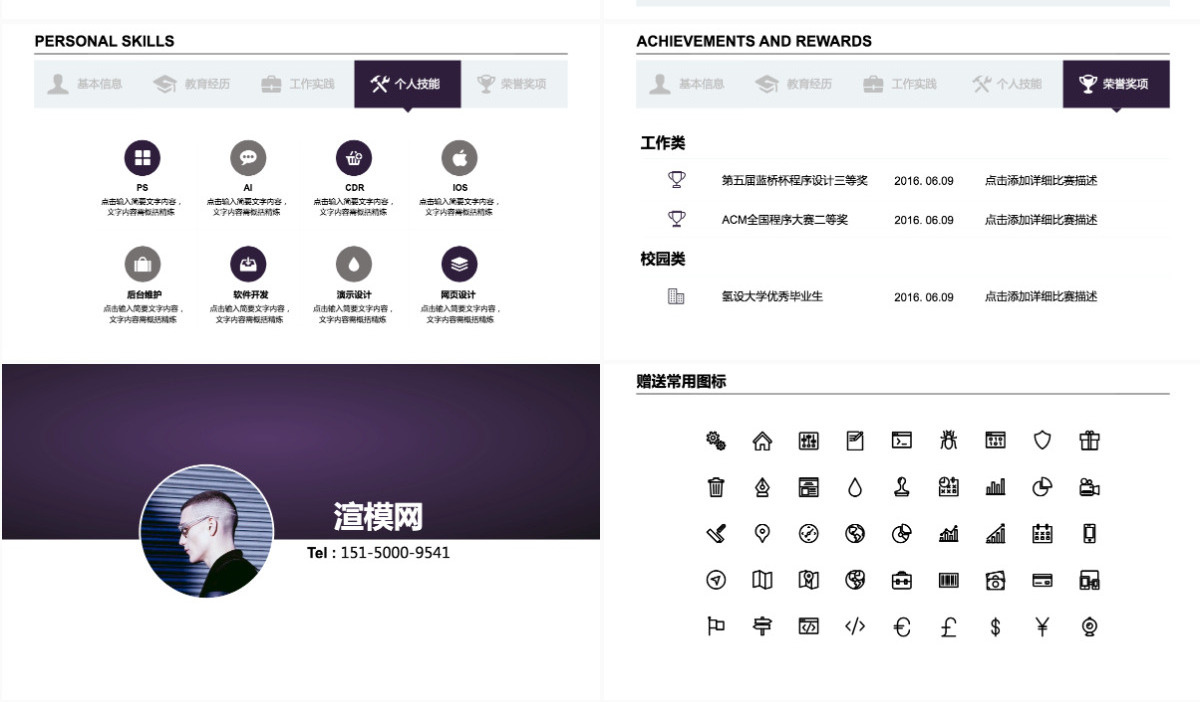
Task: Select the barcode icon
Action: point(948,580)
